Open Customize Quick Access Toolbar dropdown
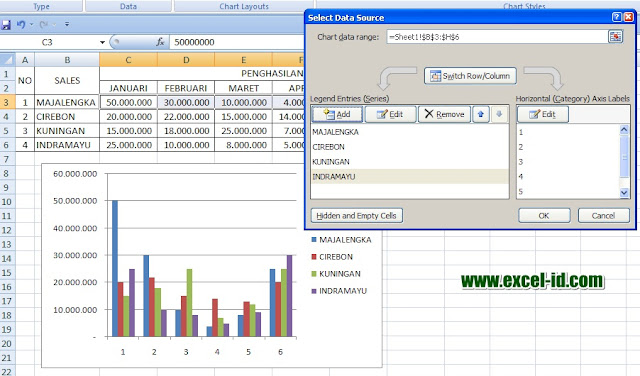Image resolution: width=640 pixels, height=376 pixels. (x=67, y=24)
